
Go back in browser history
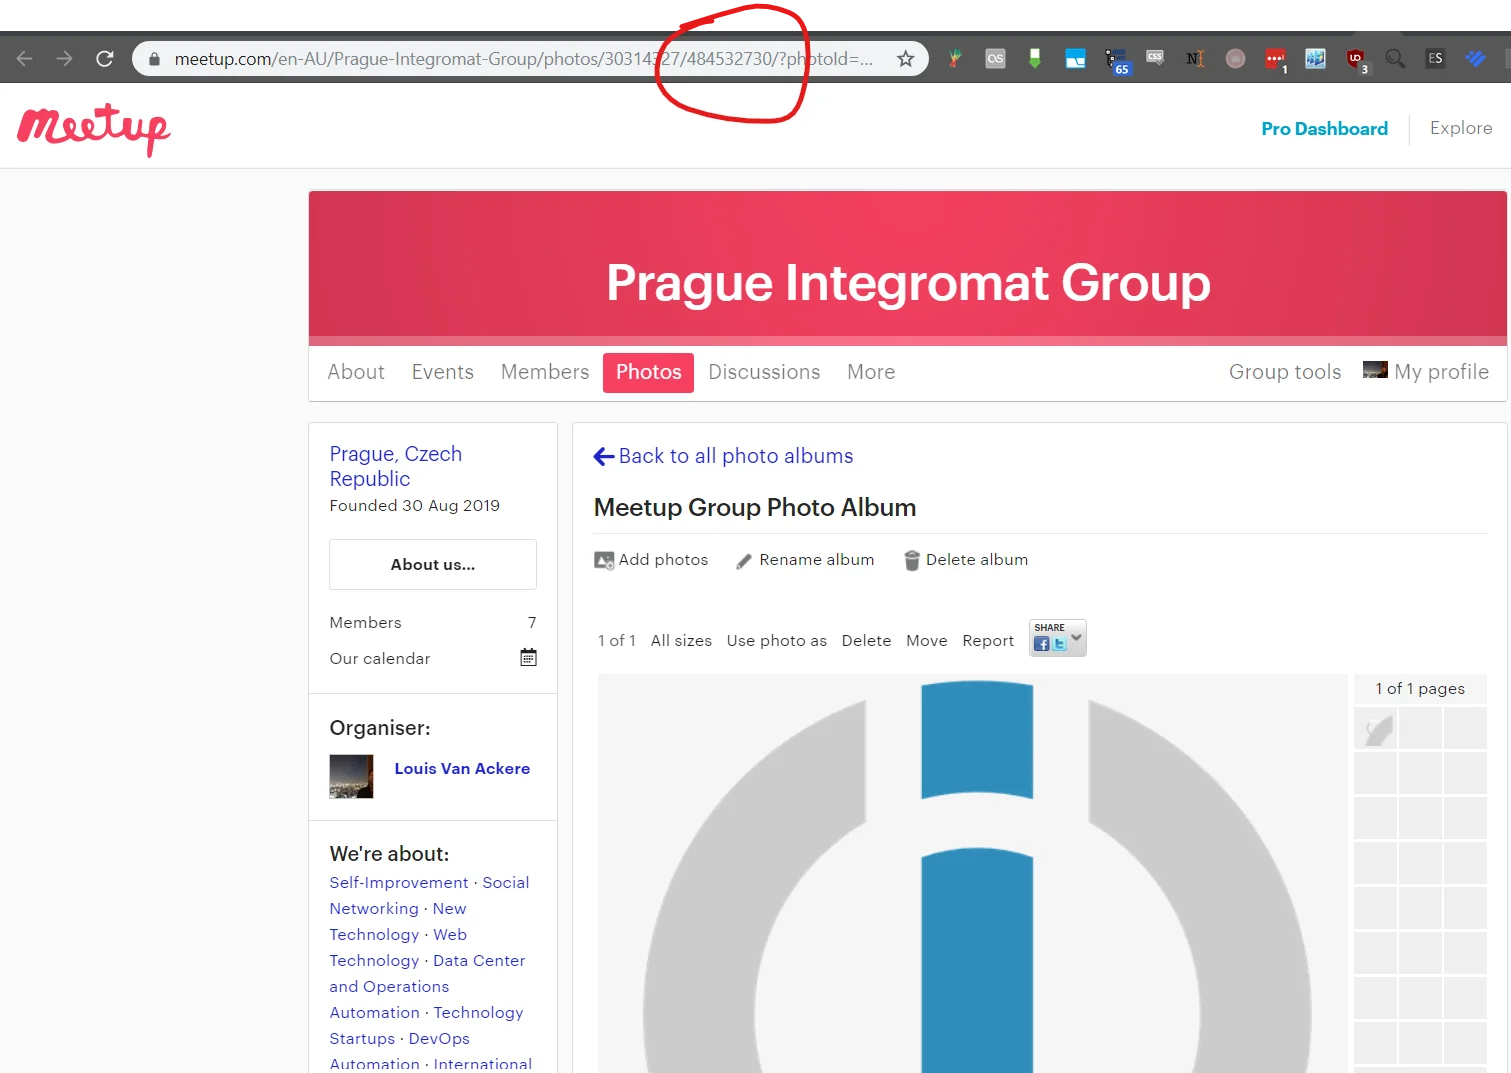click(25, 59)
